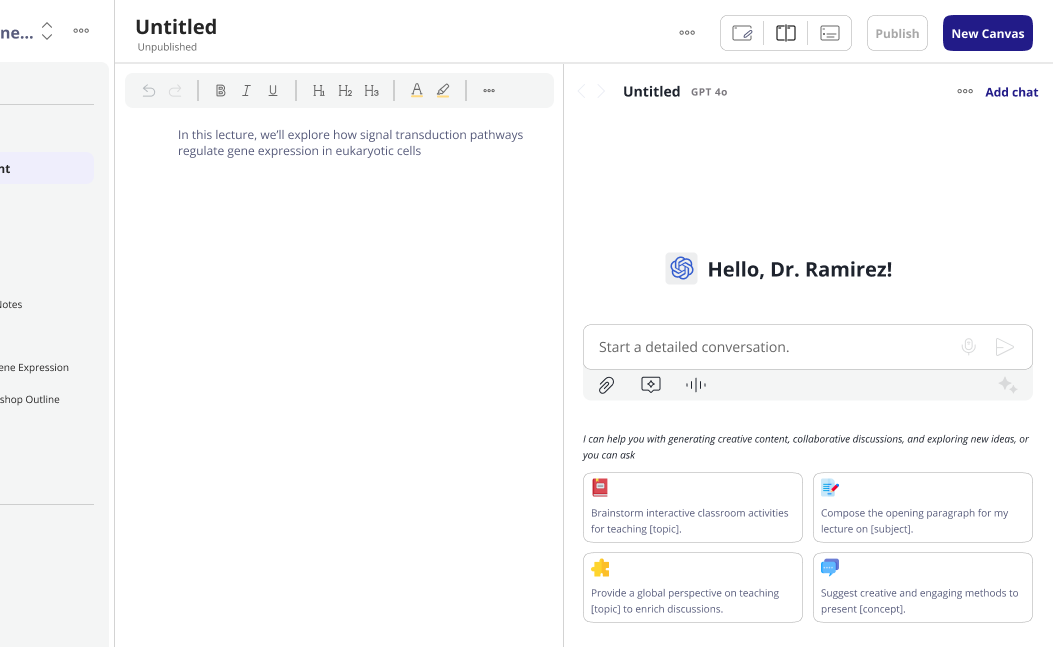Switch to chat-only view layout
The height and width of the screenshot is (647, 1053).
(829, 33)
